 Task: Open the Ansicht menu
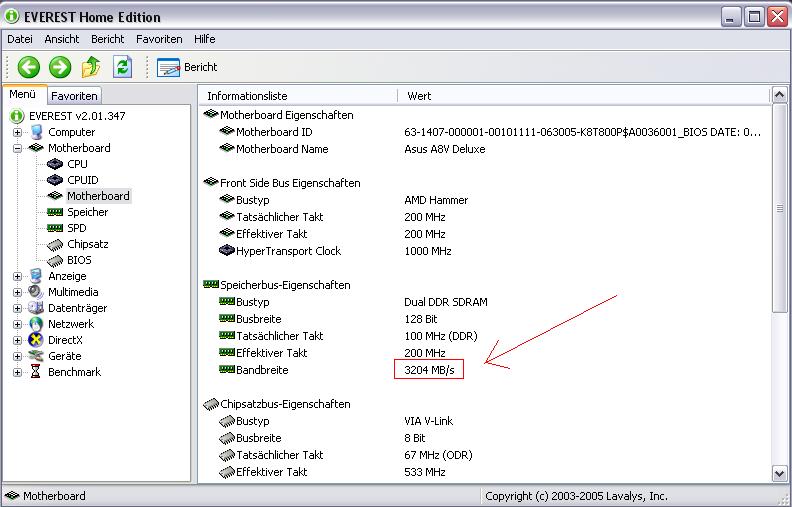click(x=62, y=39)
